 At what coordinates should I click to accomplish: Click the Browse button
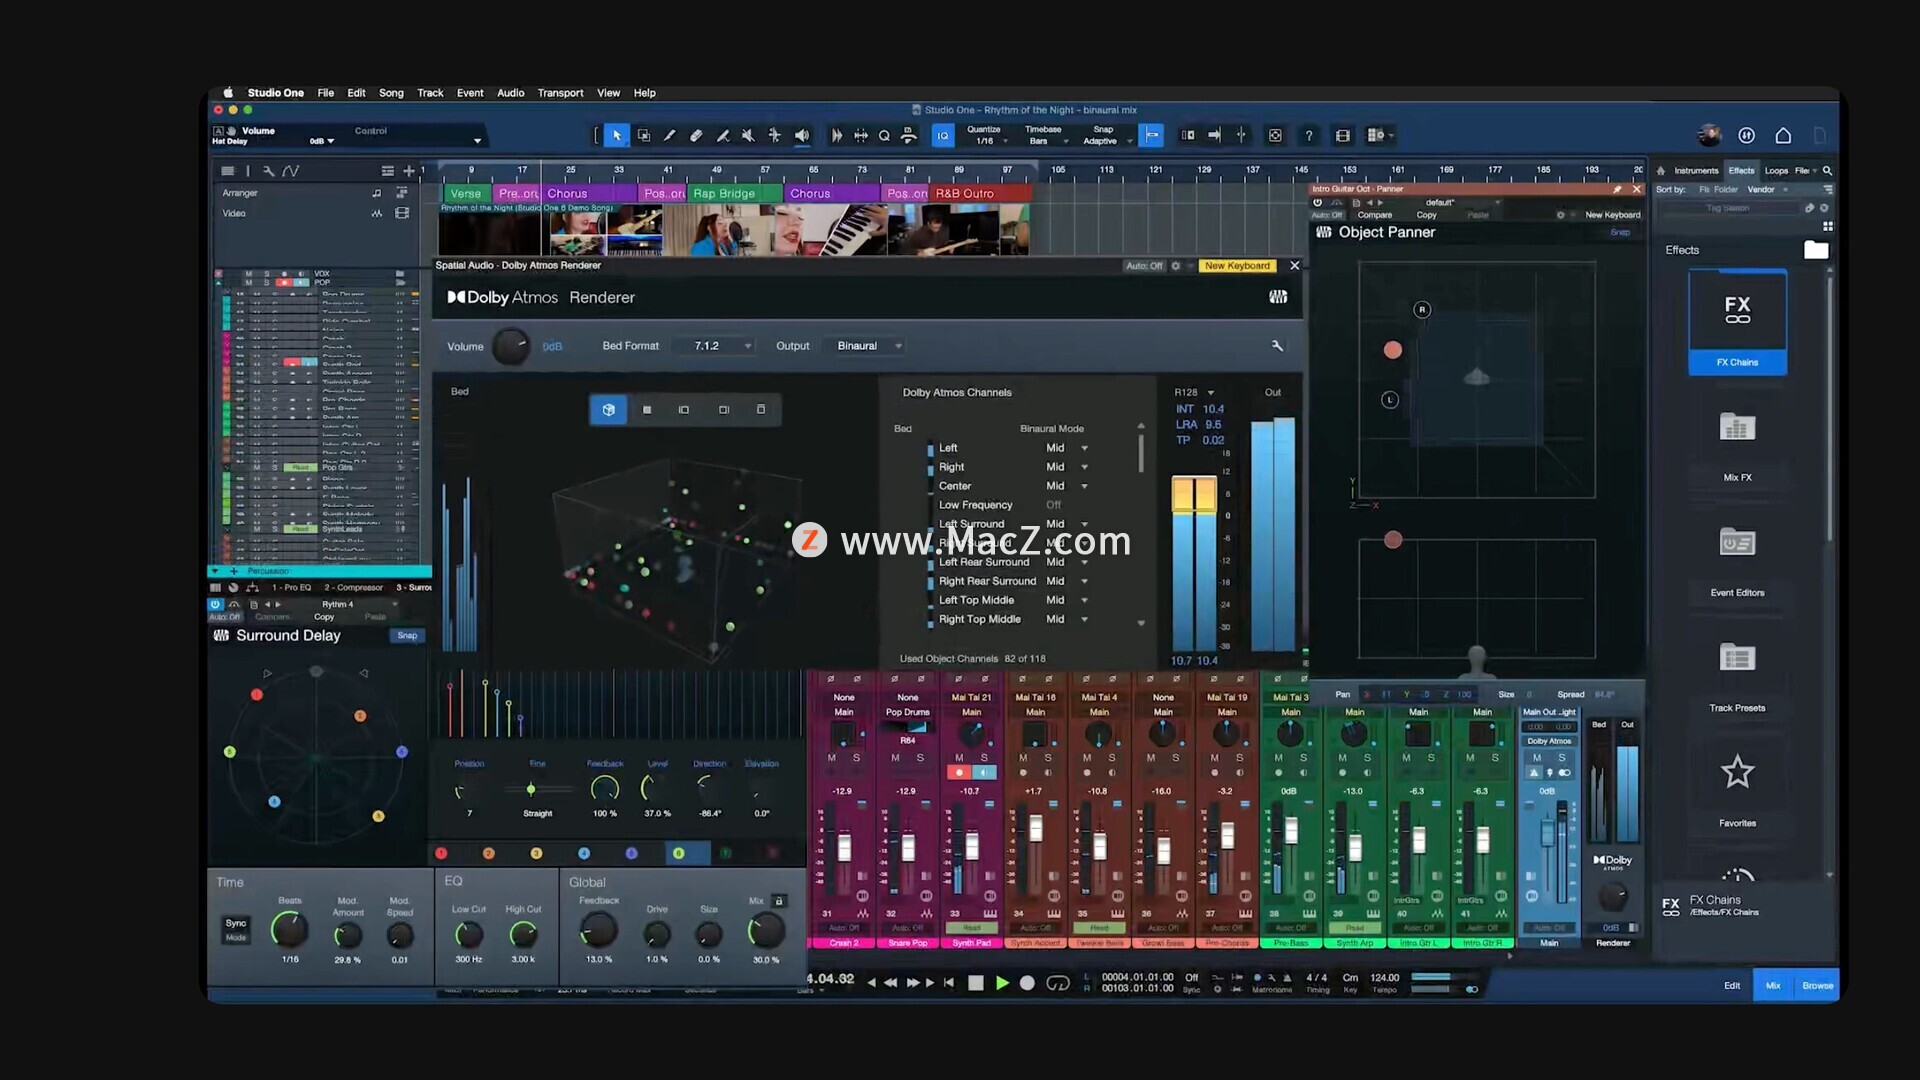tap(1817, 986)
